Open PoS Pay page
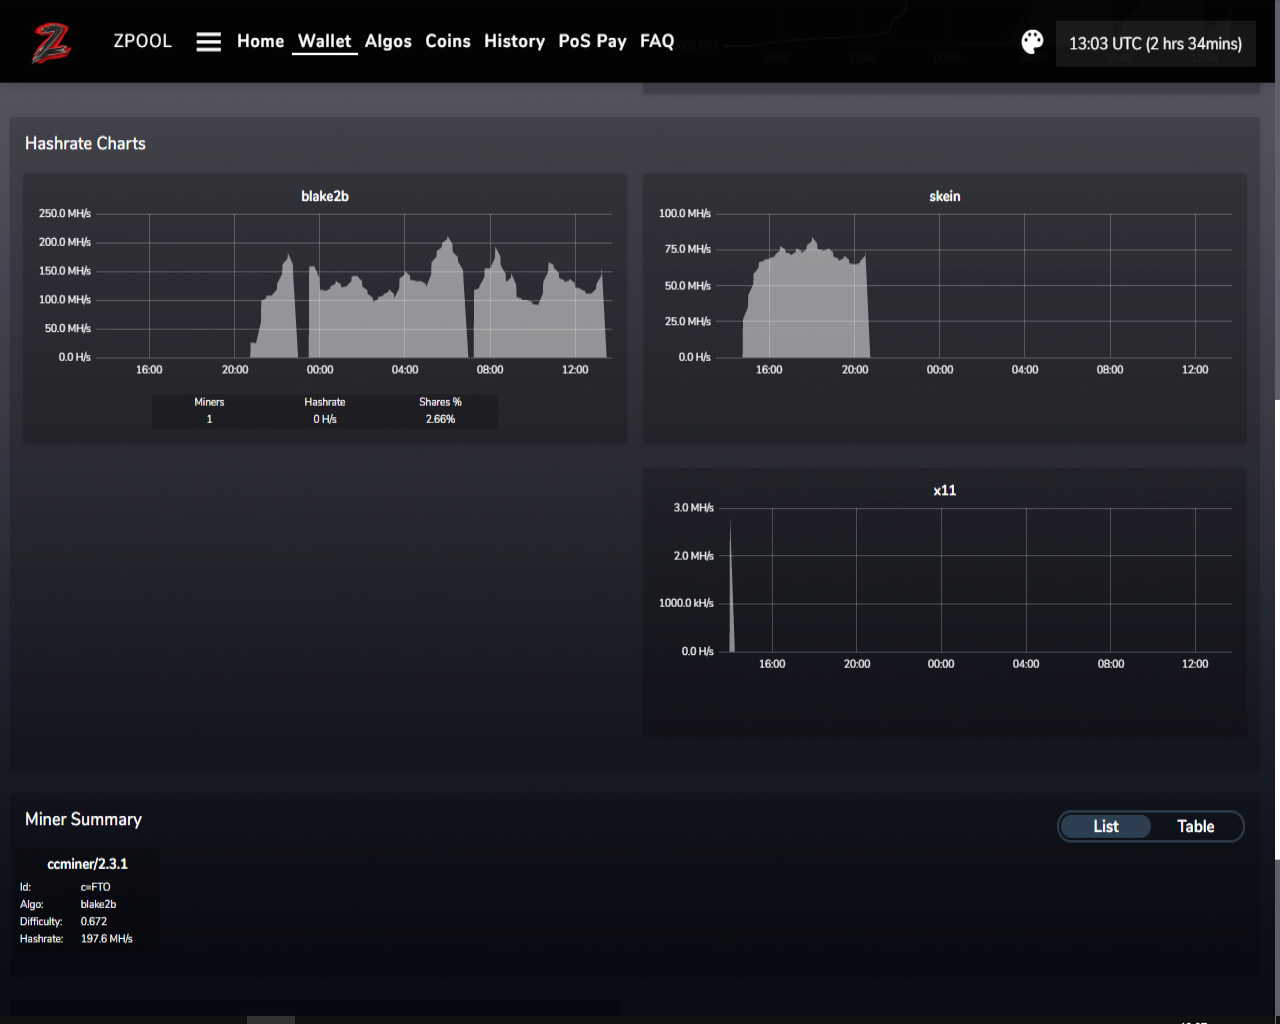 tap(593, 41)
